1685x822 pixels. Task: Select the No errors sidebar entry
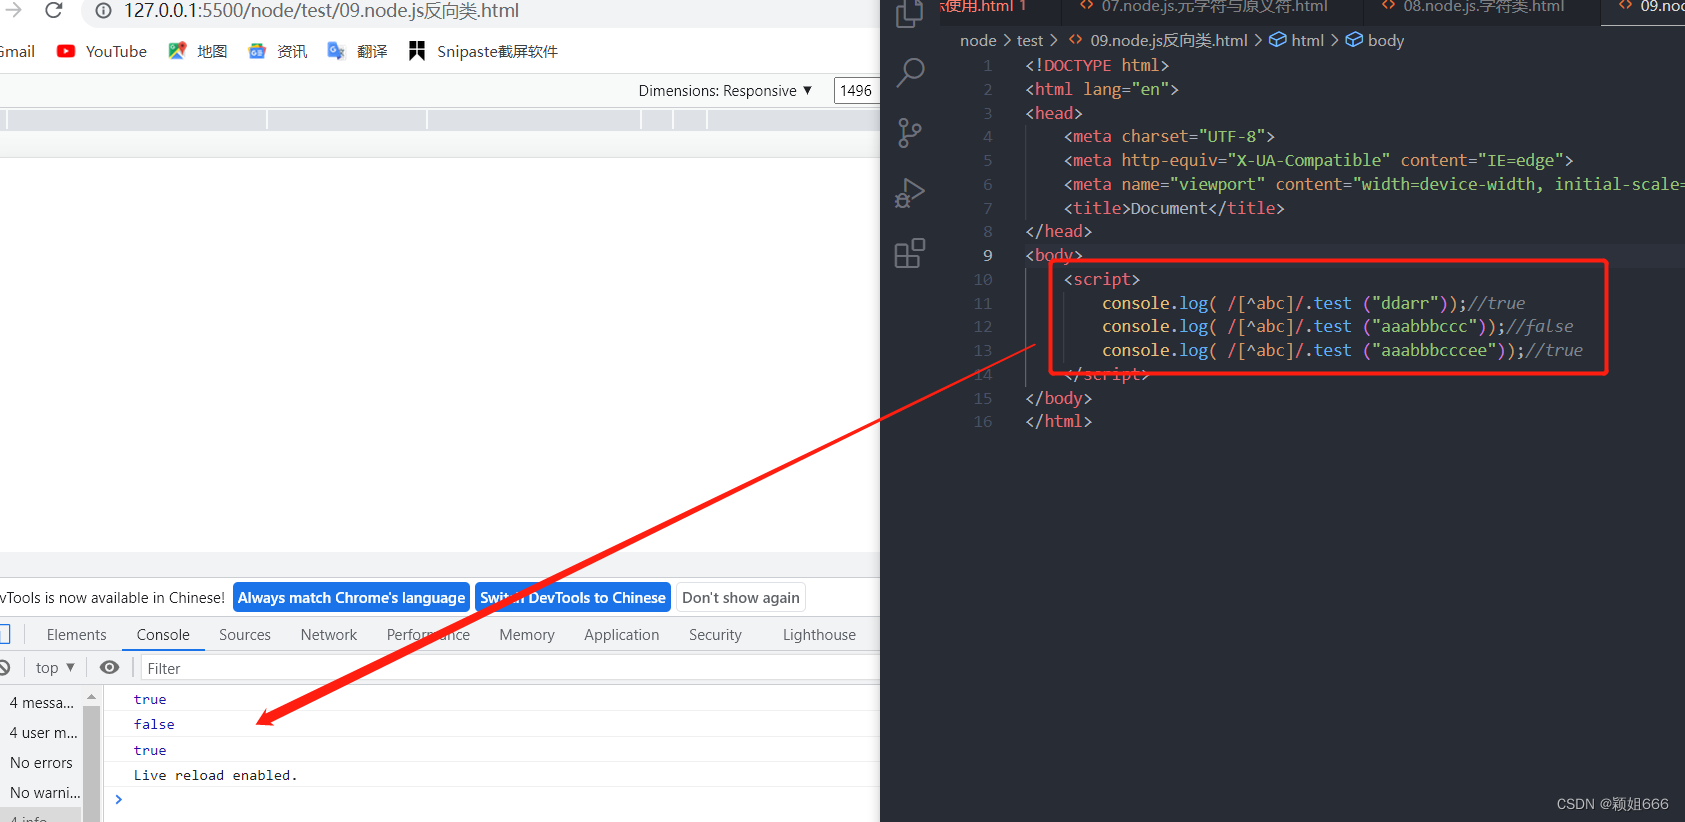coord(41,763)
